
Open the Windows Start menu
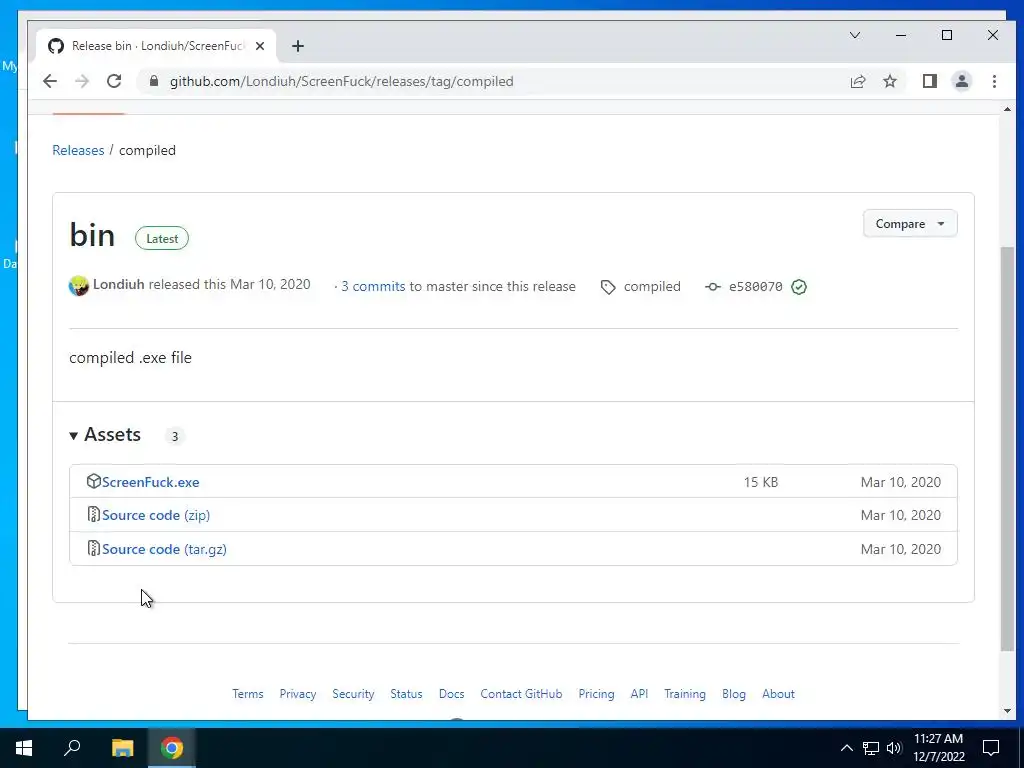24,748
